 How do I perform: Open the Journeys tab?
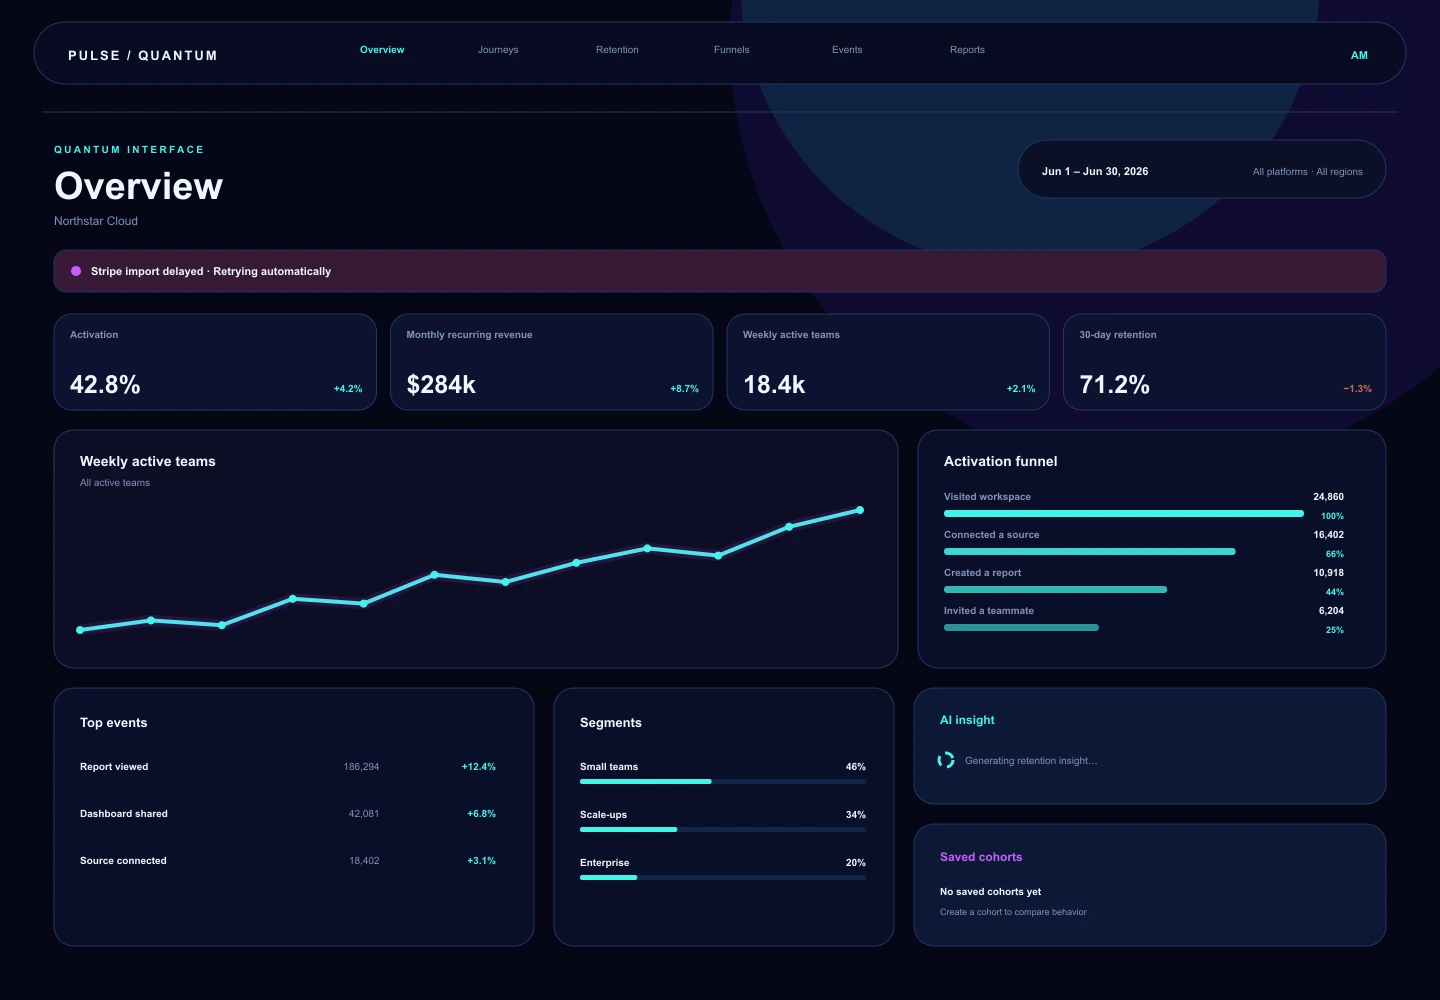(498, 50)
